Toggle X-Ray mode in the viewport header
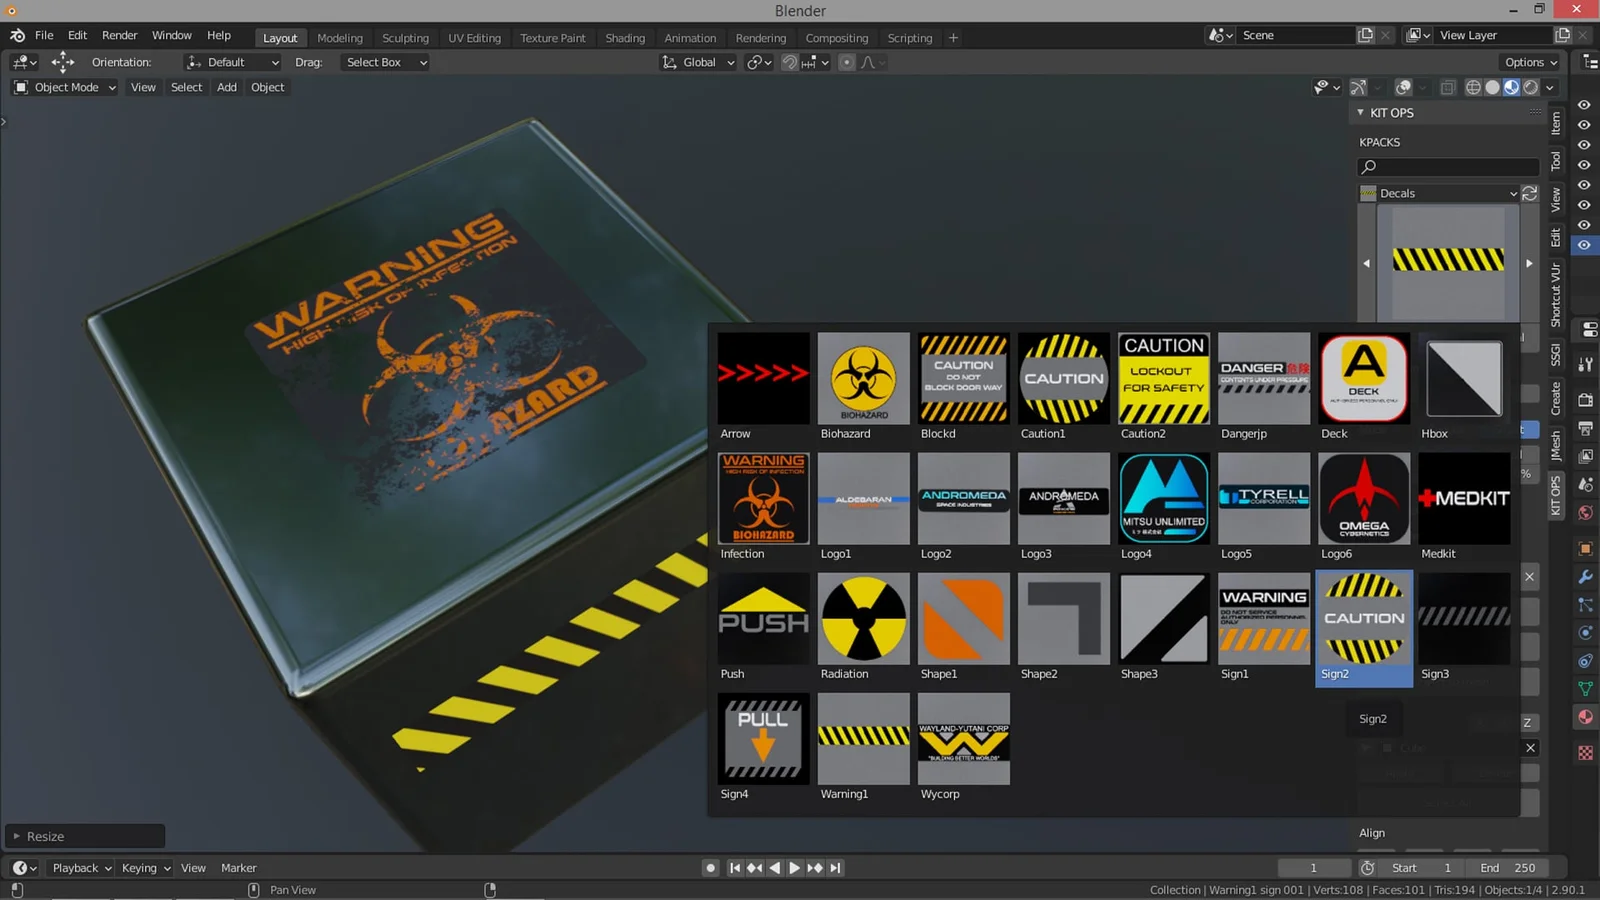Viewport: 1600px width, 900px height. pyautogui.click(x=1448, y=87)
